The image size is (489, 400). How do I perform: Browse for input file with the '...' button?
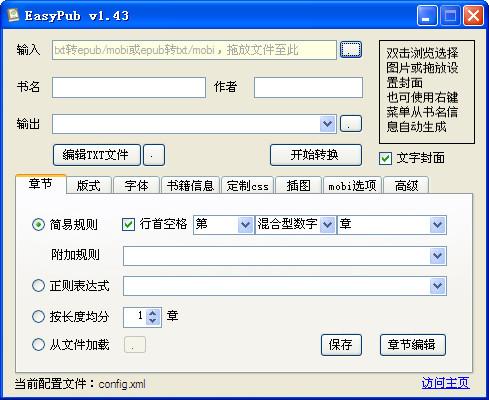[x=351, y=50]
